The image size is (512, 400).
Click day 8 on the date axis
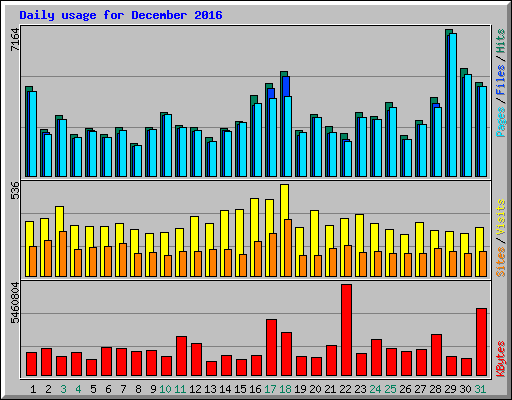coord(138,389)
